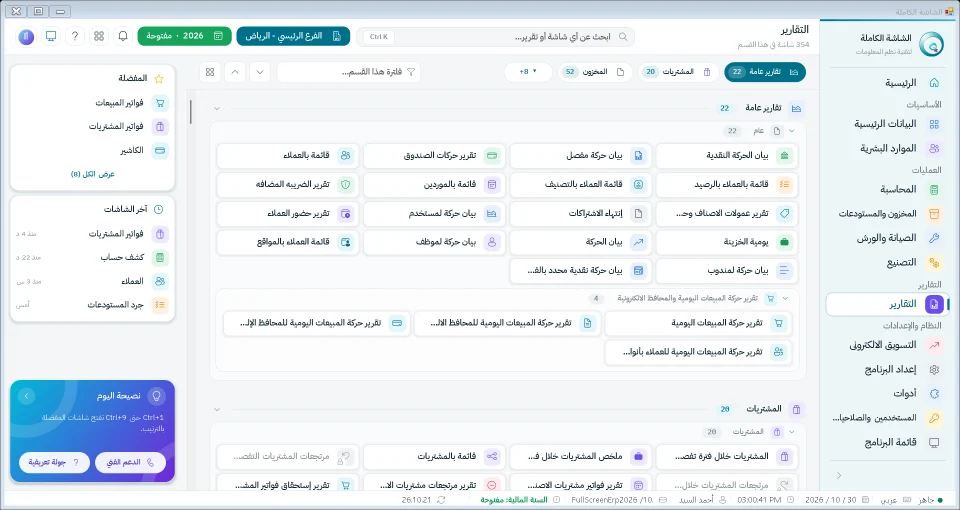Click the briefcase icon of يومية الخزينة
960x510 pixels.
point(784,242)
